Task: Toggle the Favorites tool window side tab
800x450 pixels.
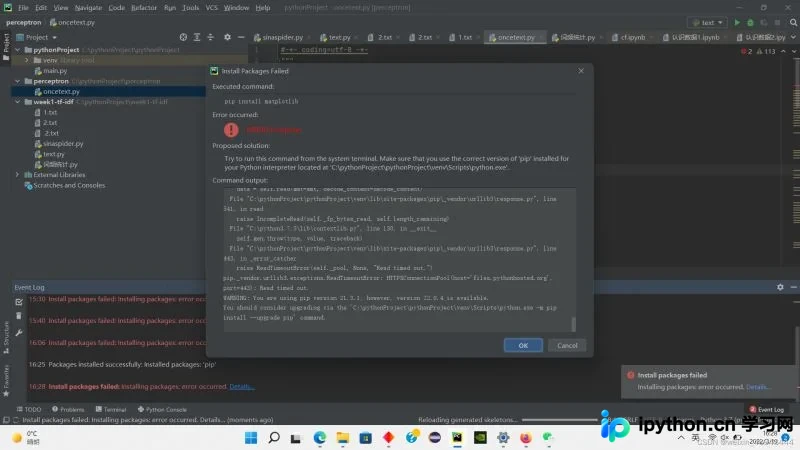Action: (6, 381)
